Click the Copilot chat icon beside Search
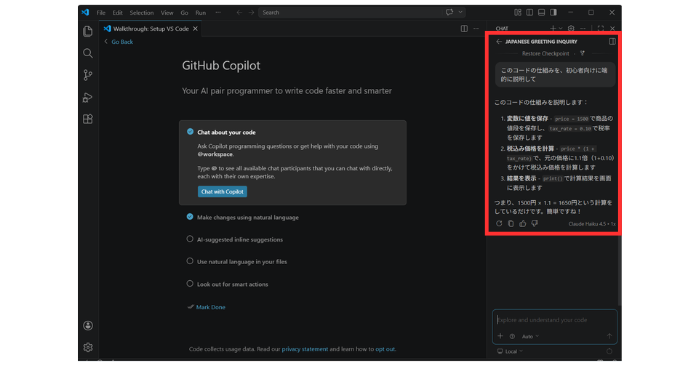The width and height of the screenshot is (698, 365). click(449, 12)
